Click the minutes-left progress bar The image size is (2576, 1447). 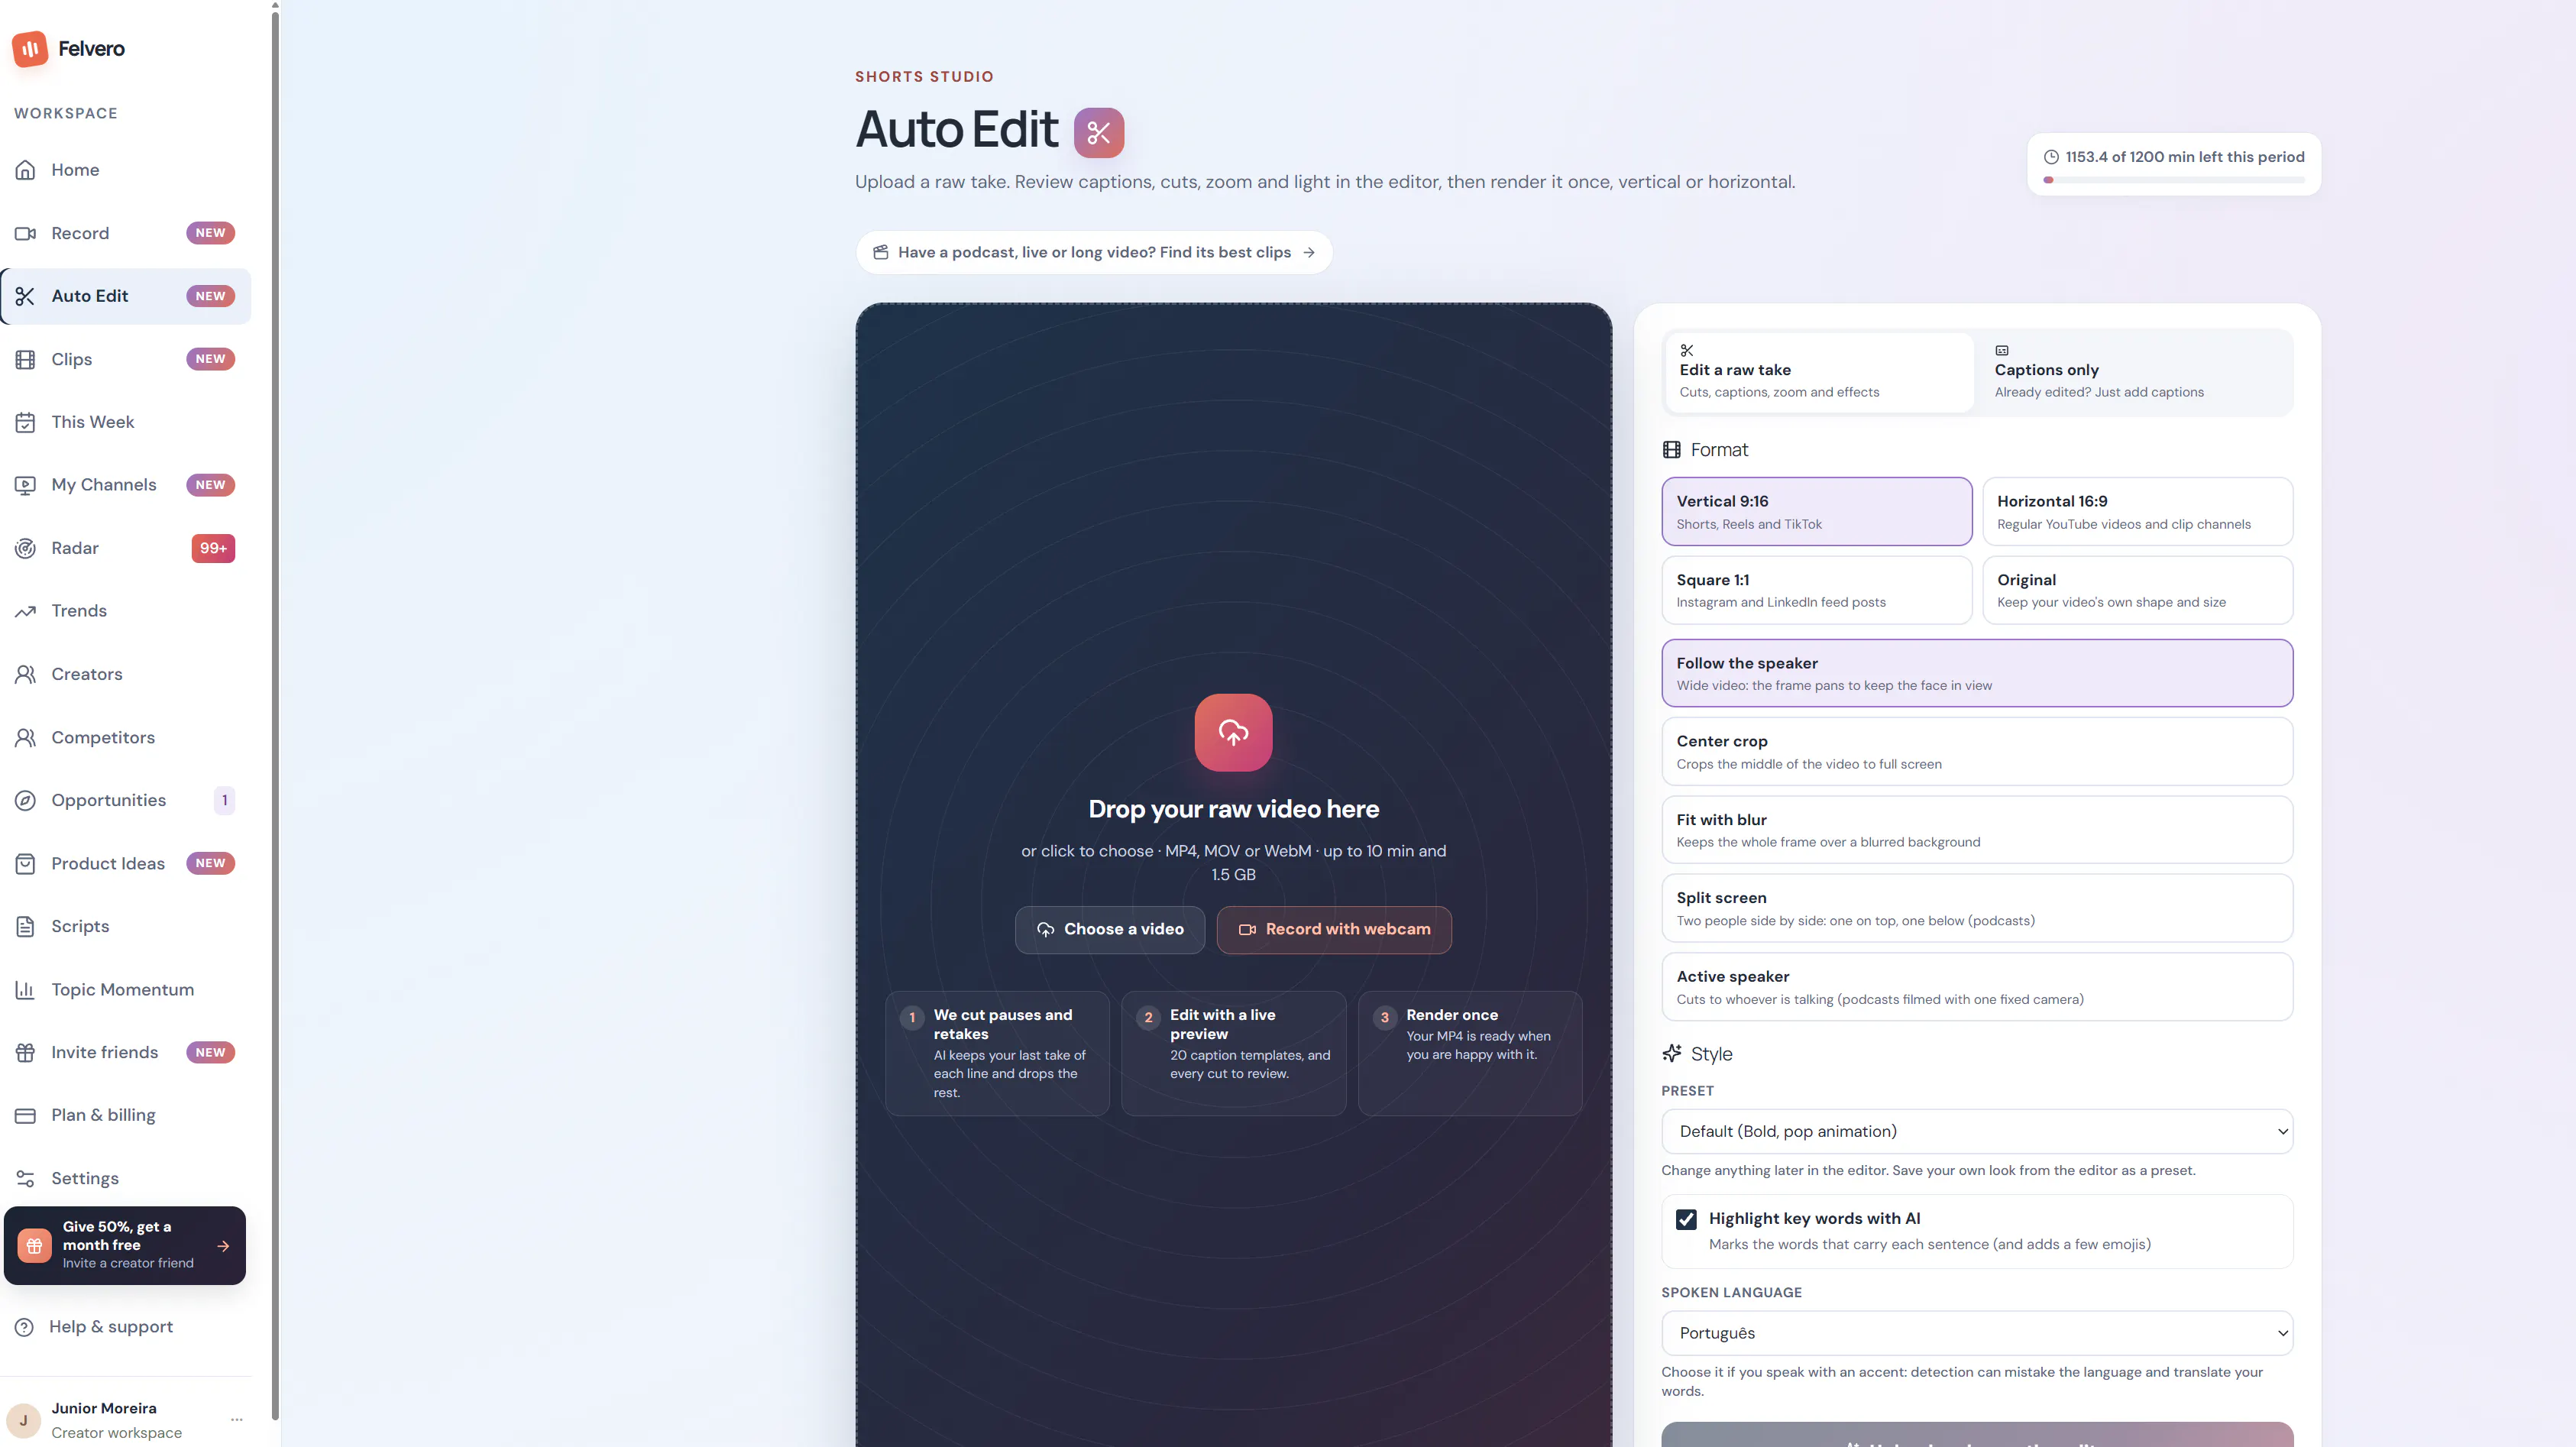point(2174,180)
